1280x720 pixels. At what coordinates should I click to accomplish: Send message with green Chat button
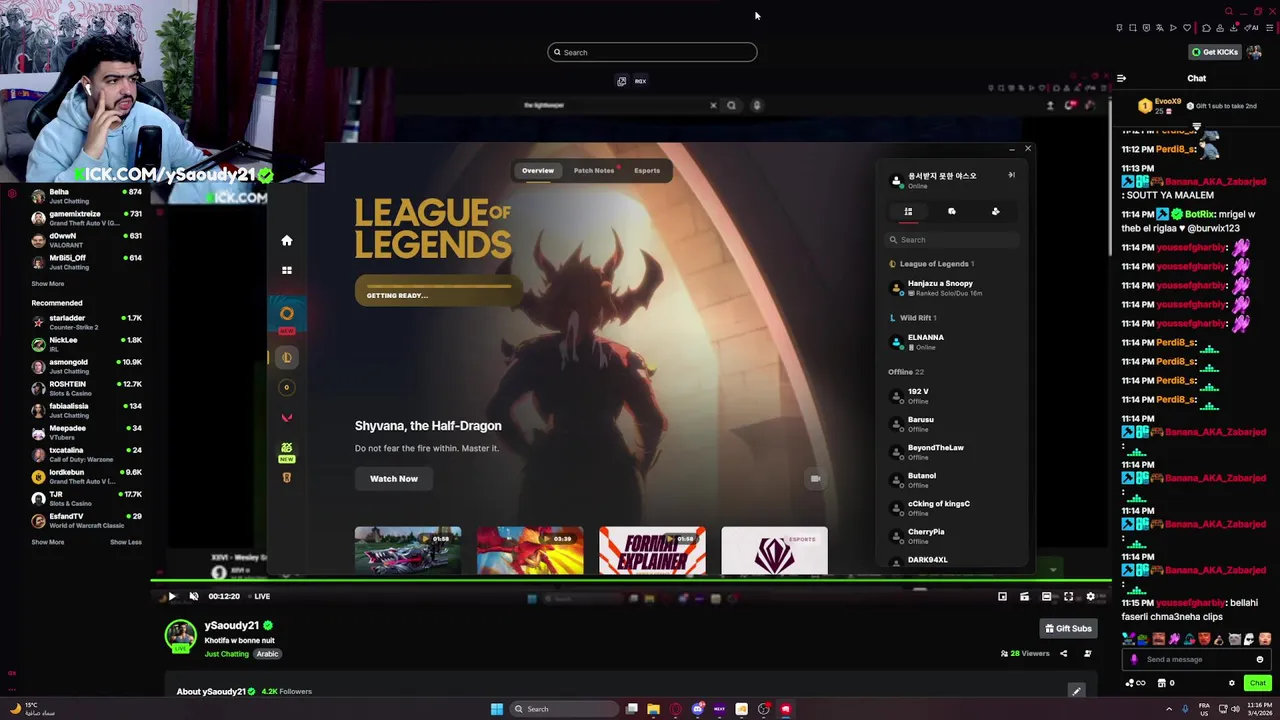1257,683
